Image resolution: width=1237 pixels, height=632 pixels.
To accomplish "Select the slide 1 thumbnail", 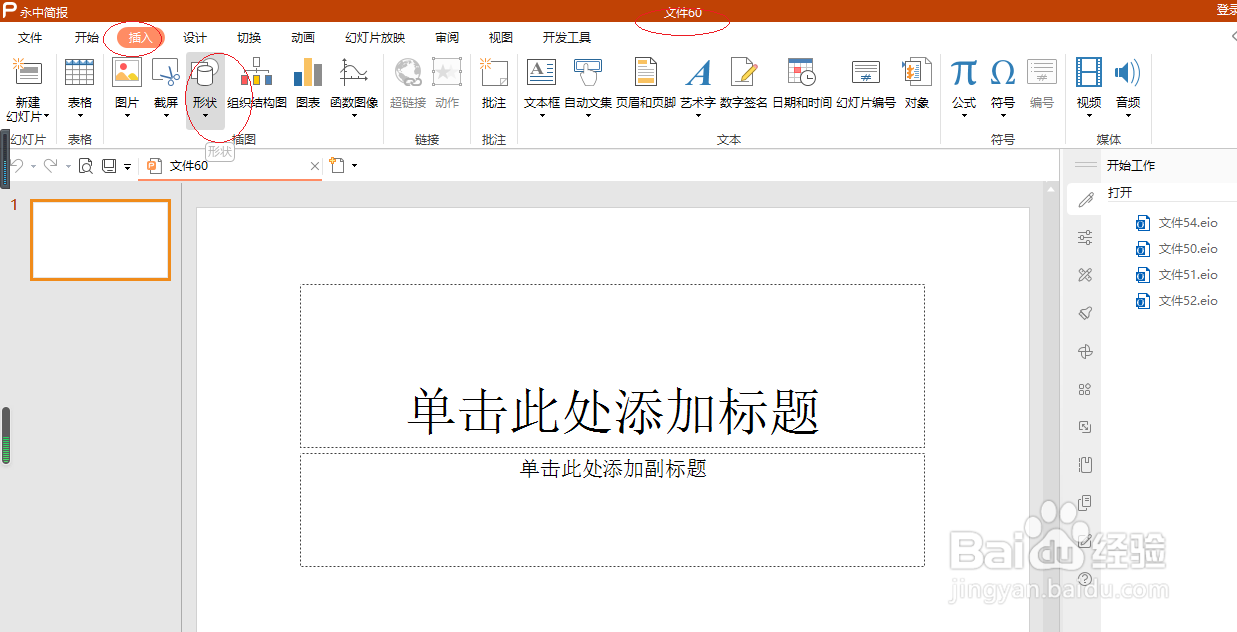I will point(100,240).
